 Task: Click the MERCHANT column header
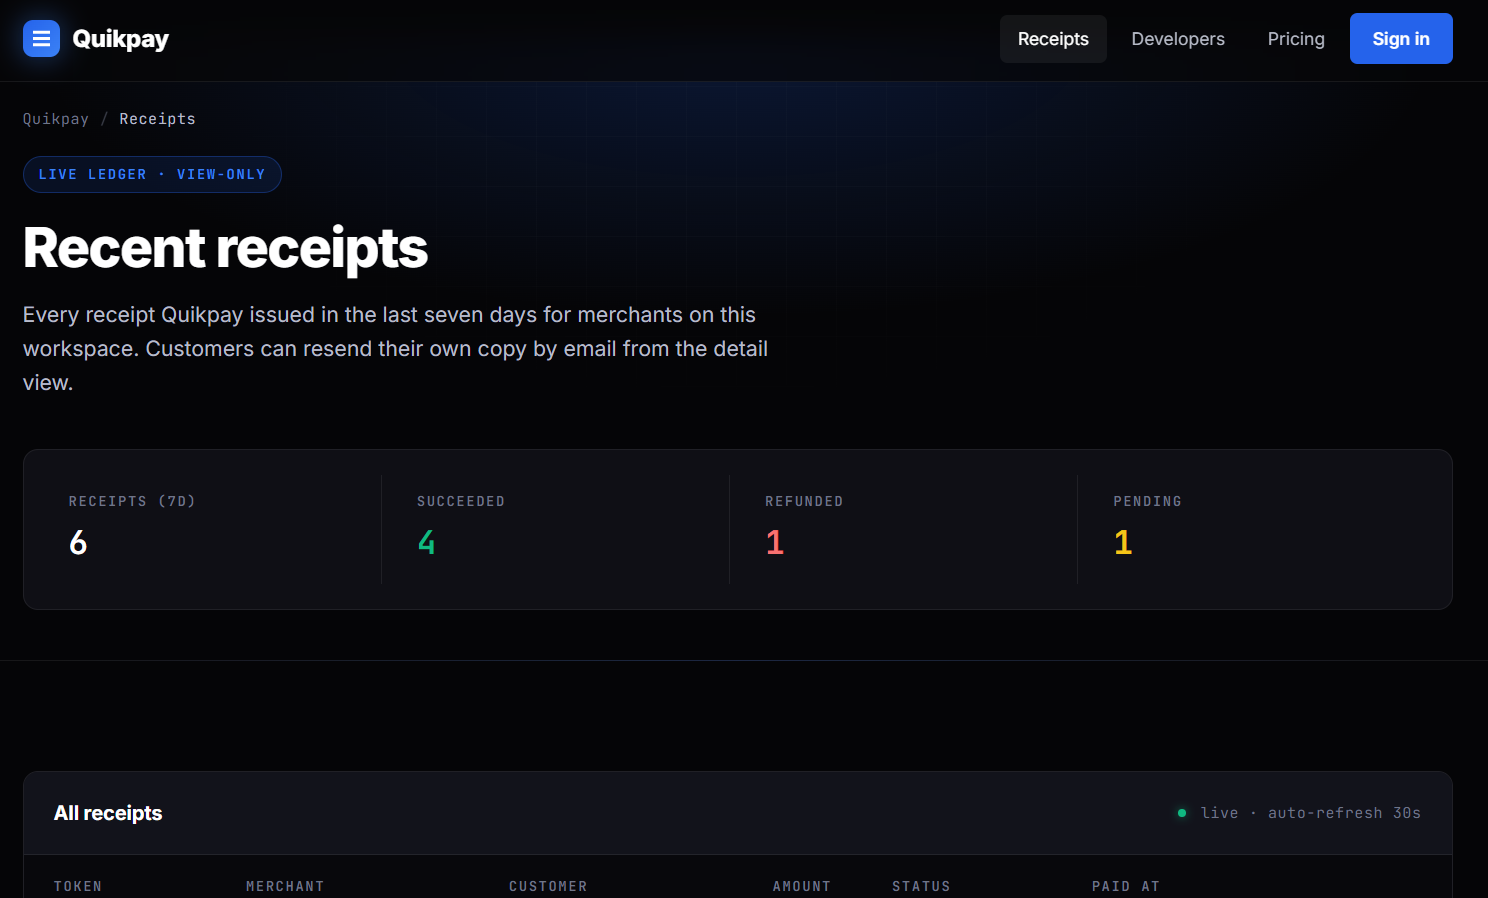(285, 887)
